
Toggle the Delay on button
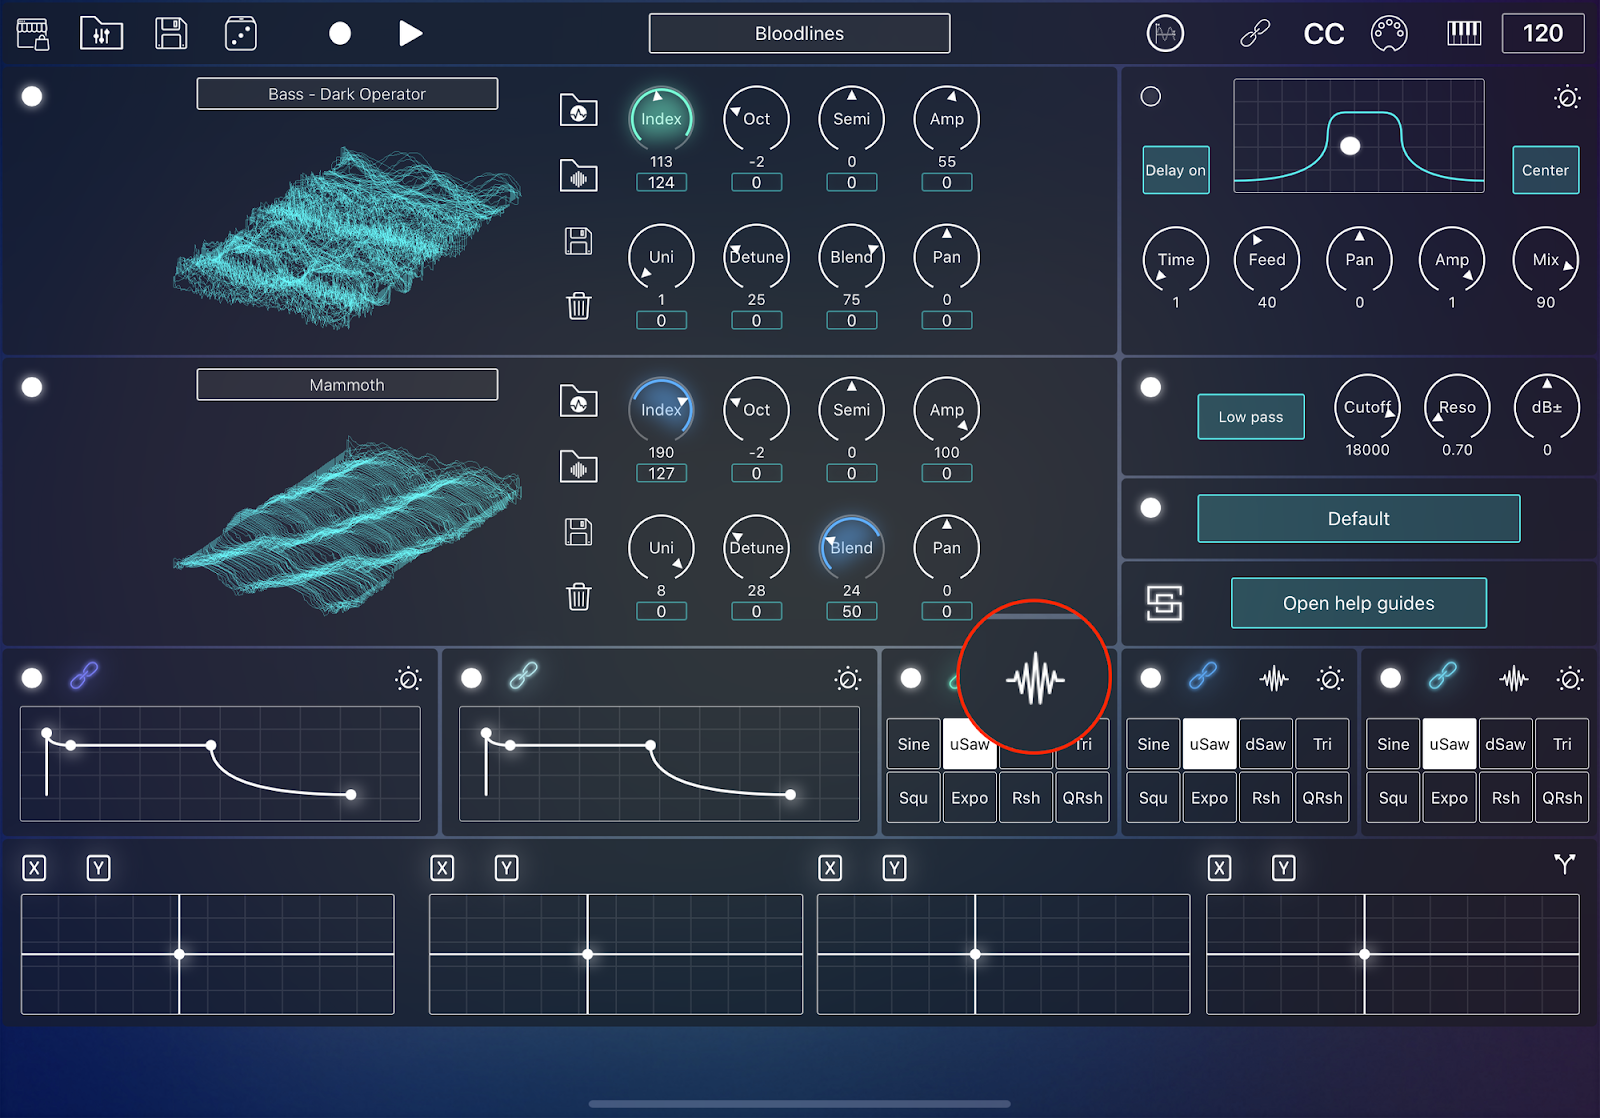pyautogui.click(x=1175, y=170)
